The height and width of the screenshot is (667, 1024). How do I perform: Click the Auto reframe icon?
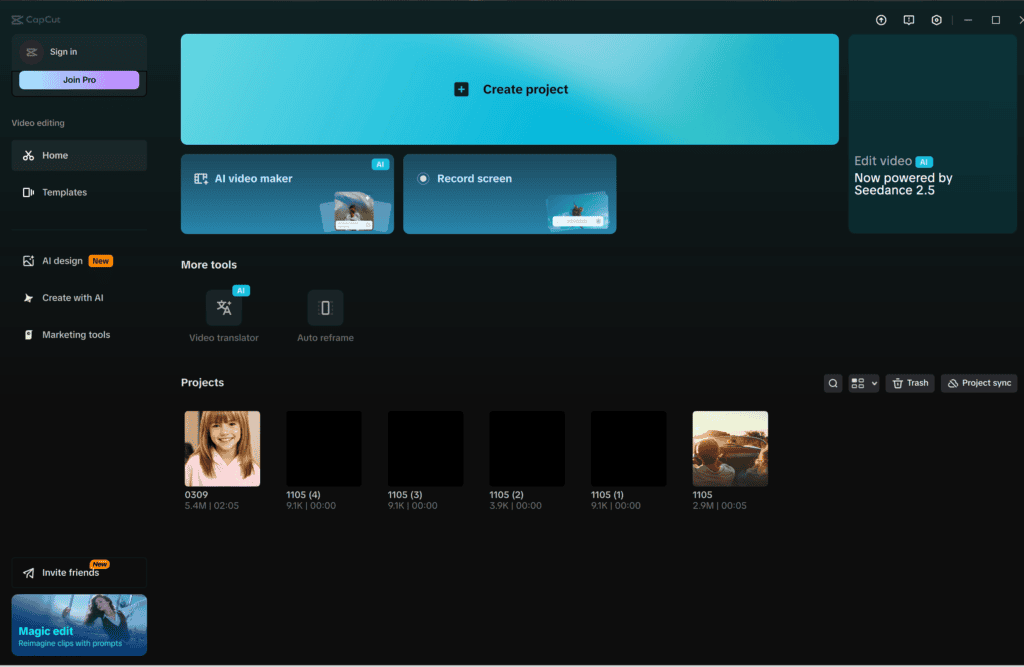[325, 308]
